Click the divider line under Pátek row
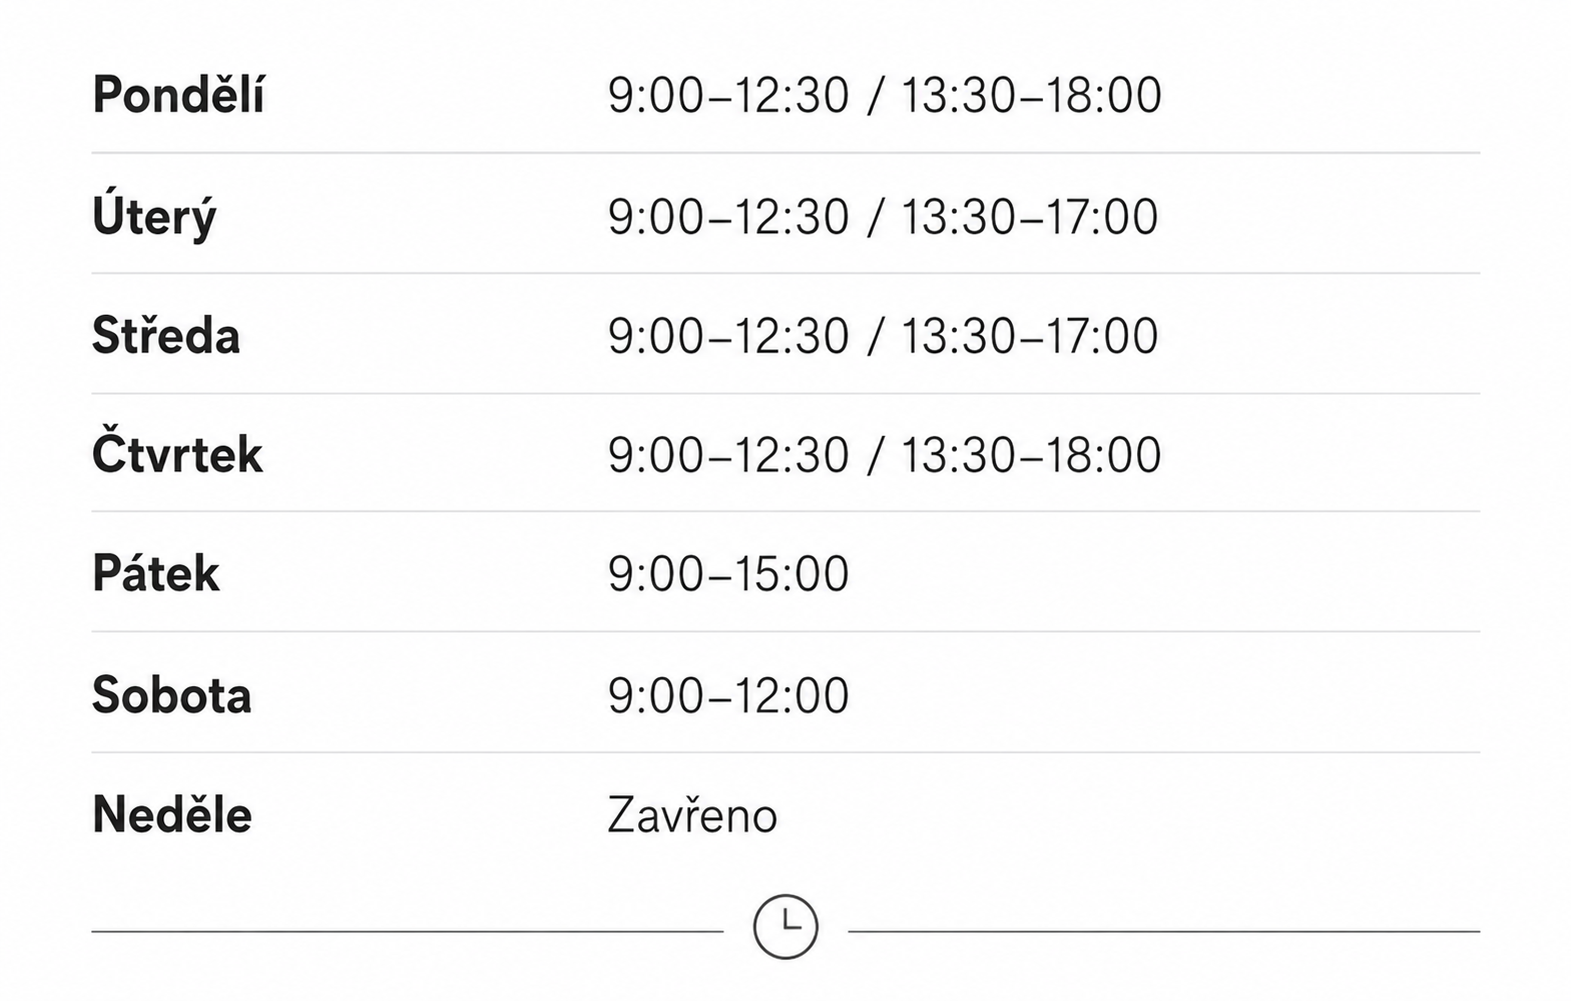The image size is (1571, 1001). 785,631
